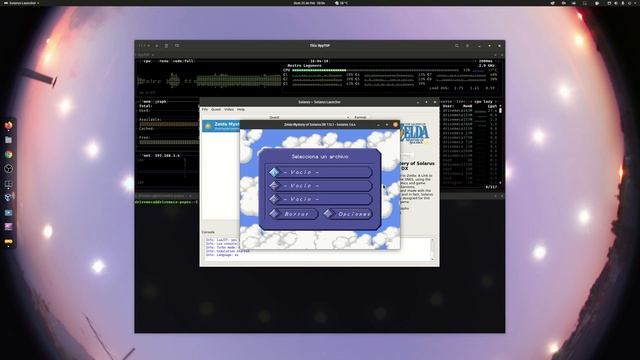This screenshot has width=640, height=360.
Task: Open Opciones in the game menu
Action: (x=347, y=214)
